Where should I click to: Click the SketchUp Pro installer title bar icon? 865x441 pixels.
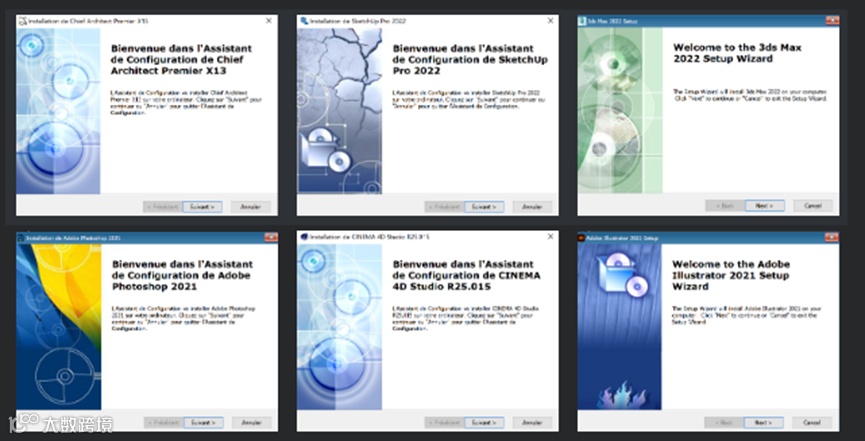pyautogui.click(x=304, y=21)
